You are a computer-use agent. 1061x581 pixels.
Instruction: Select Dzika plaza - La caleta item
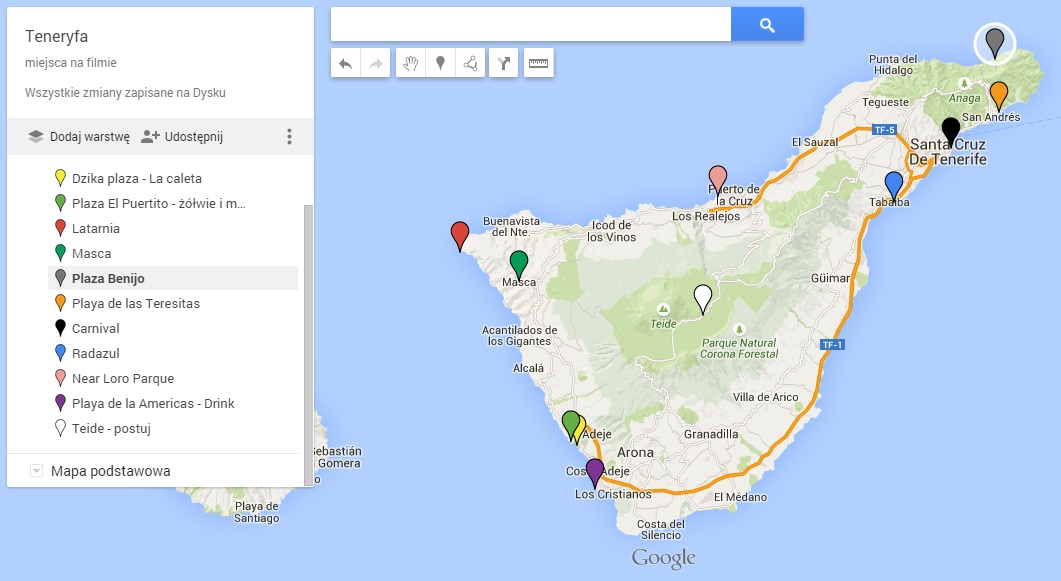click(x=173, y=179)
